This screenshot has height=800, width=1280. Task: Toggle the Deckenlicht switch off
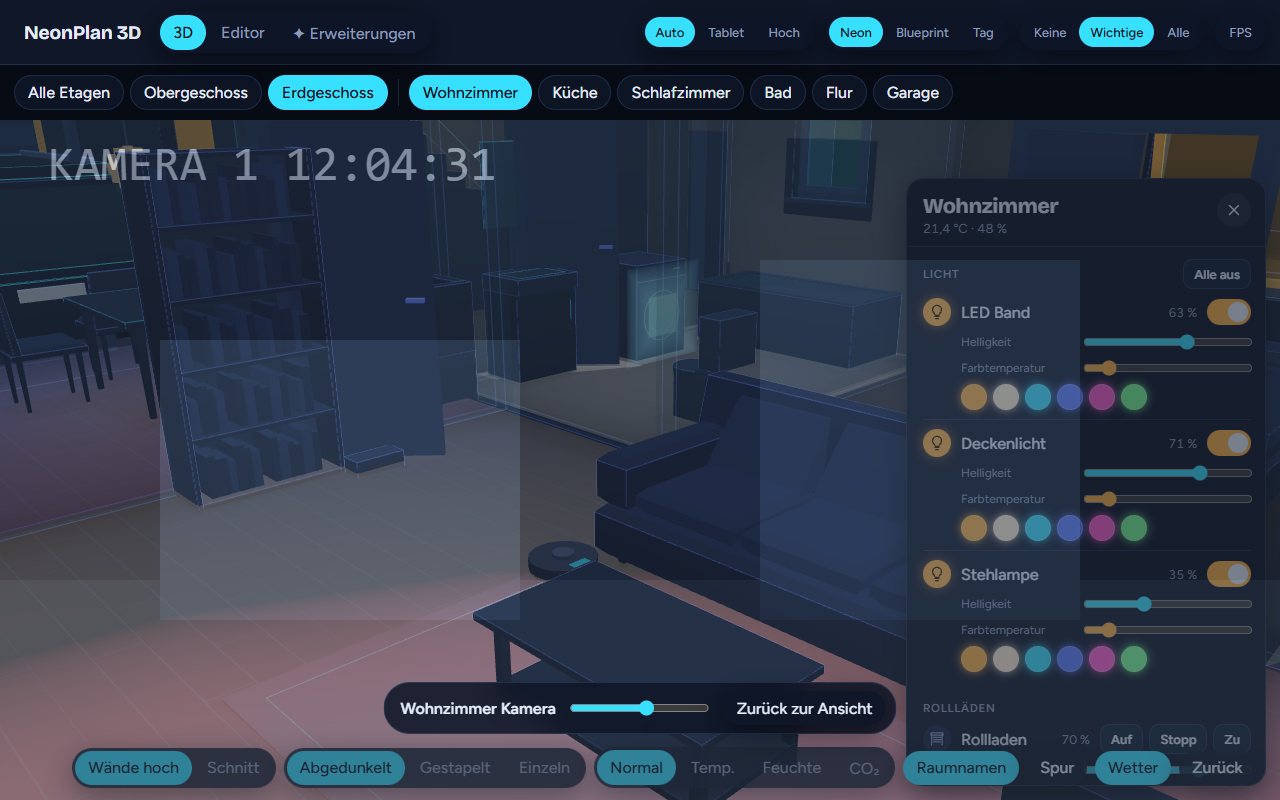[1229, 443]
